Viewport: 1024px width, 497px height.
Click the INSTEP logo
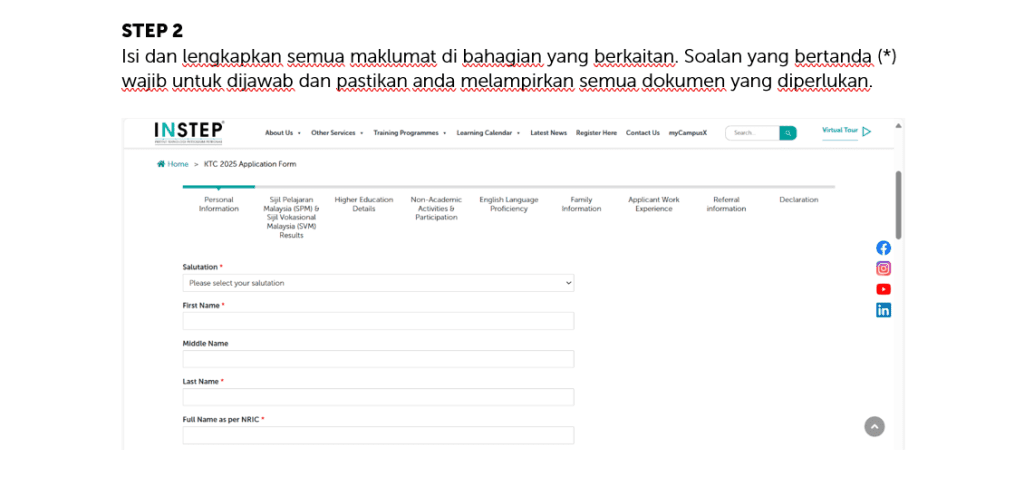[x=189, y=132]
